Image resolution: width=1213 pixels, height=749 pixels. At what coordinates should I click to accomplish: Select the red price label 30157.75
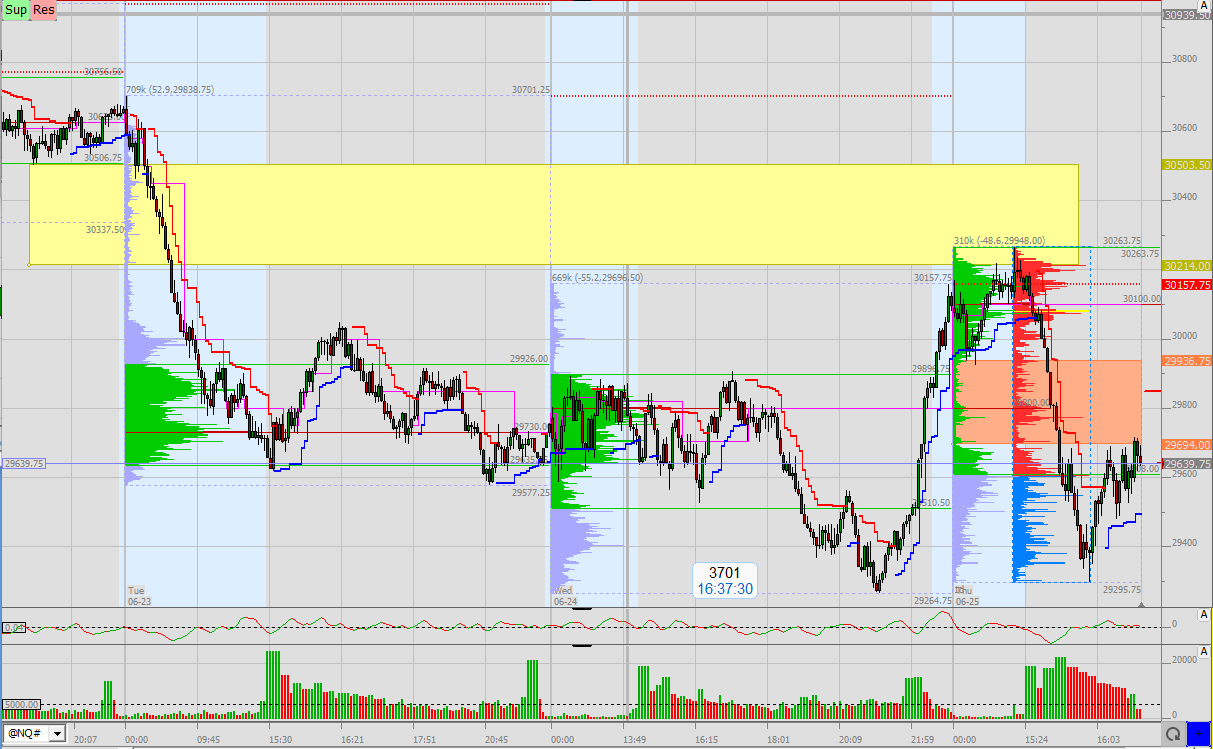point(1187,285)
